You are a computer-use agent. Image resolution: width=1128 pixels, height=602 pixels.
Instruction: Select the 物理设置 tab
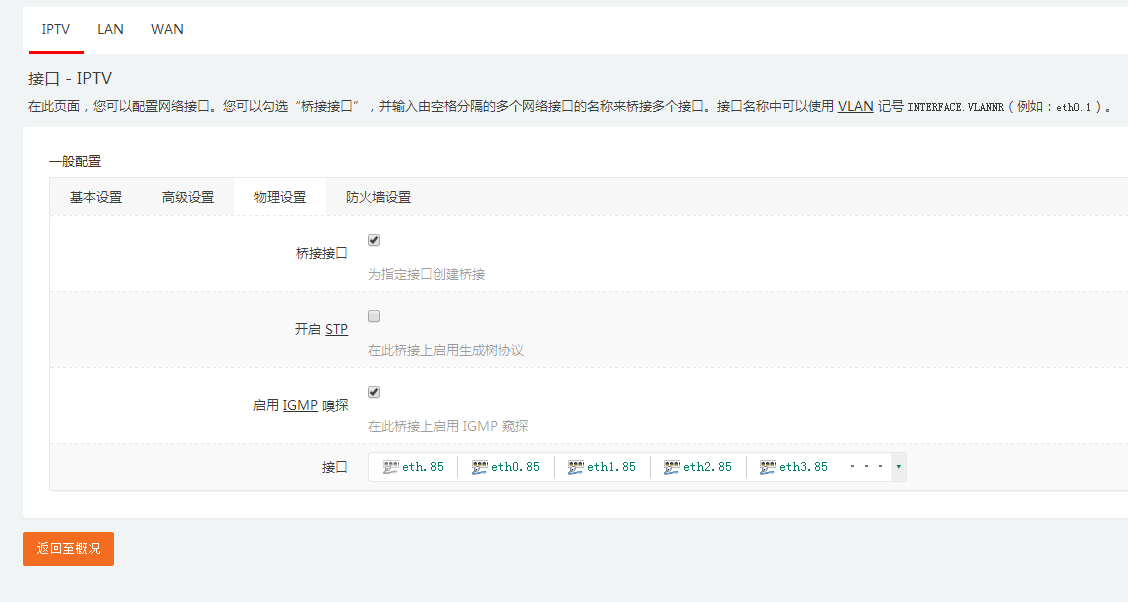[280, 196]
